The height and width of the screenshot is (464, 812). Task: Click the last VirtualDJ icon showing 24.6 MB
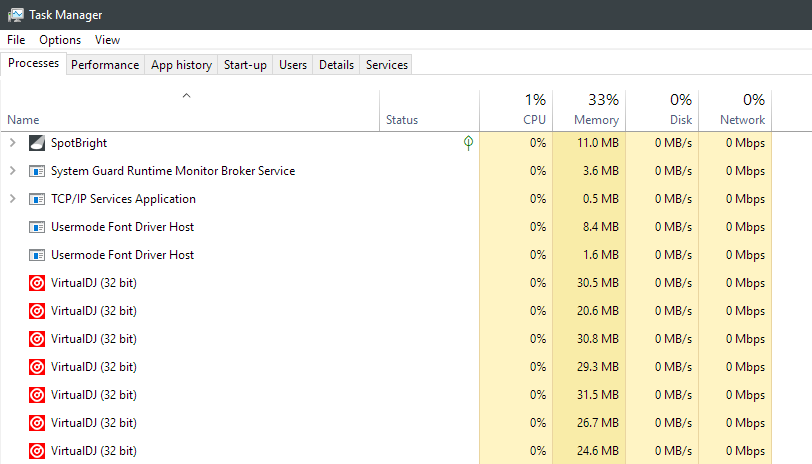(37, 451)
